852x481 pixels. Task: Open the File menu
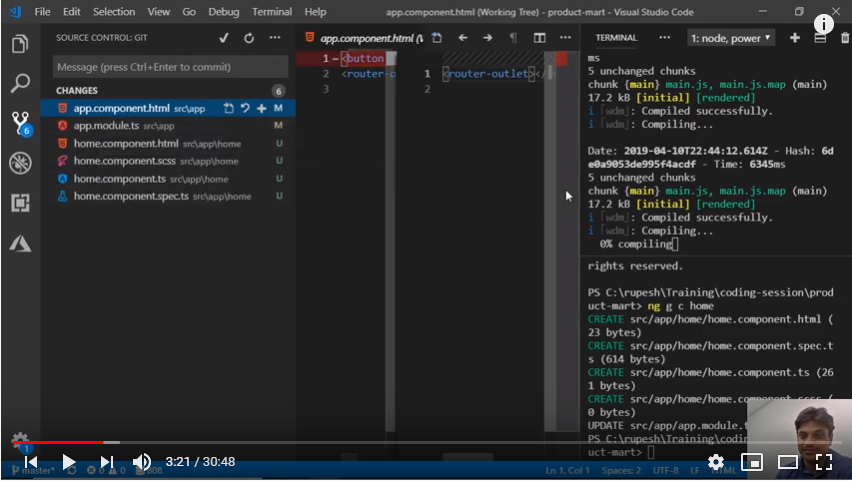pyautogui.click(x=42, y=11)
